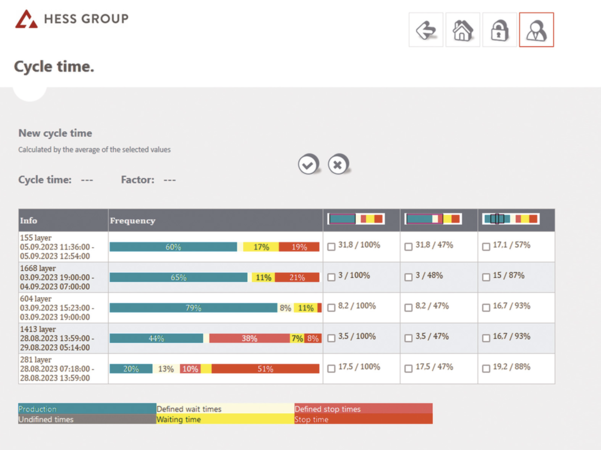Check the 15 / 87% checkbox
The height and width of the screenshot is (450, 601).
pos(486,277)
